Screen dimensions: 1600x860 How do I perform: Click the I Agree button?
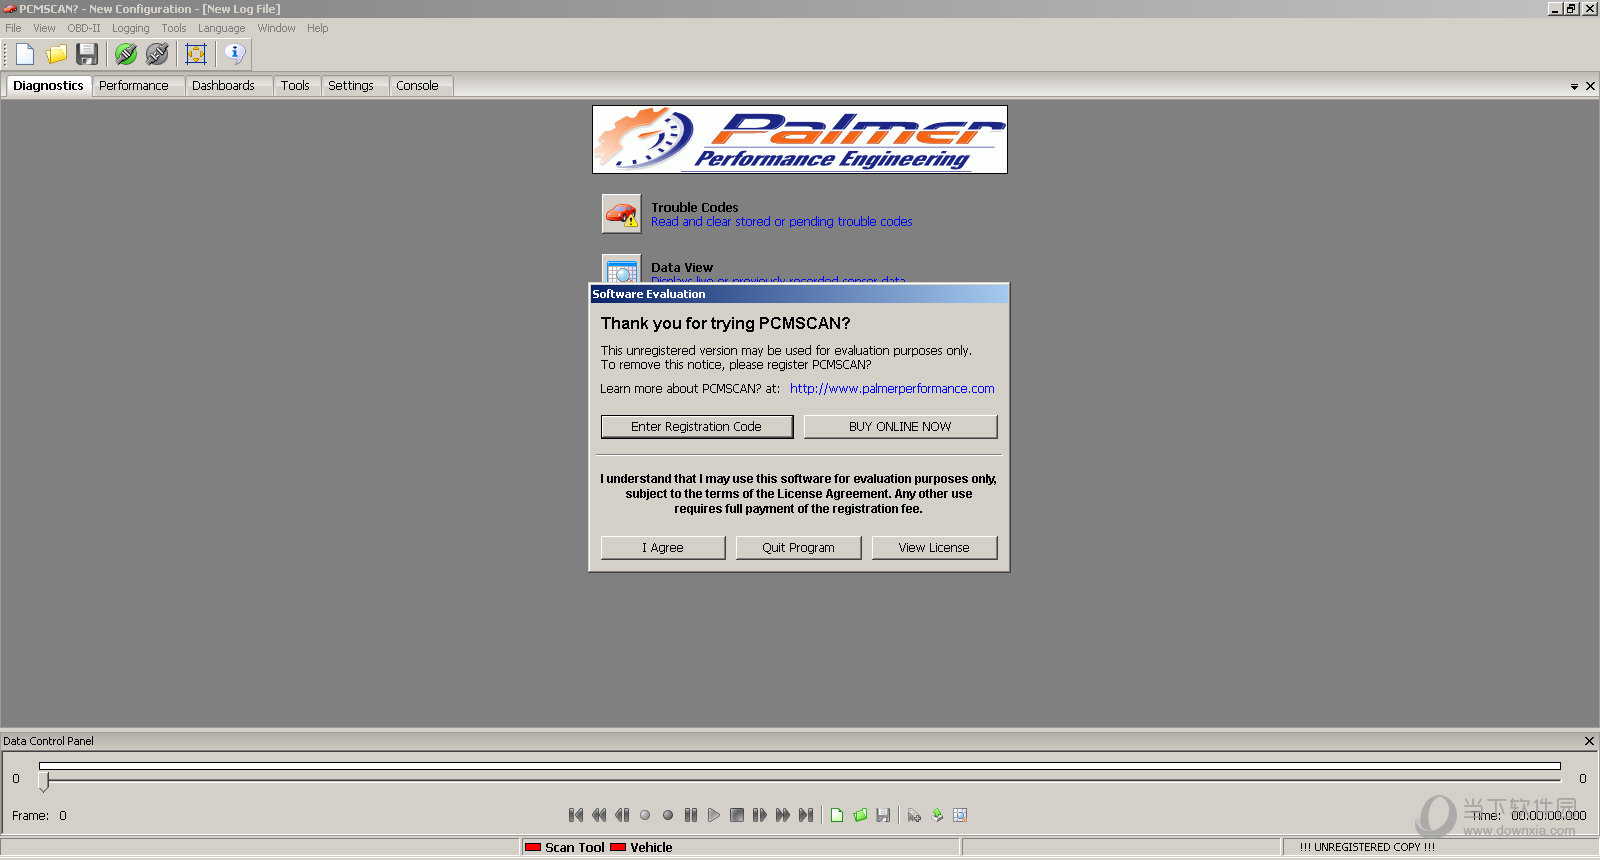coord(663,548)
